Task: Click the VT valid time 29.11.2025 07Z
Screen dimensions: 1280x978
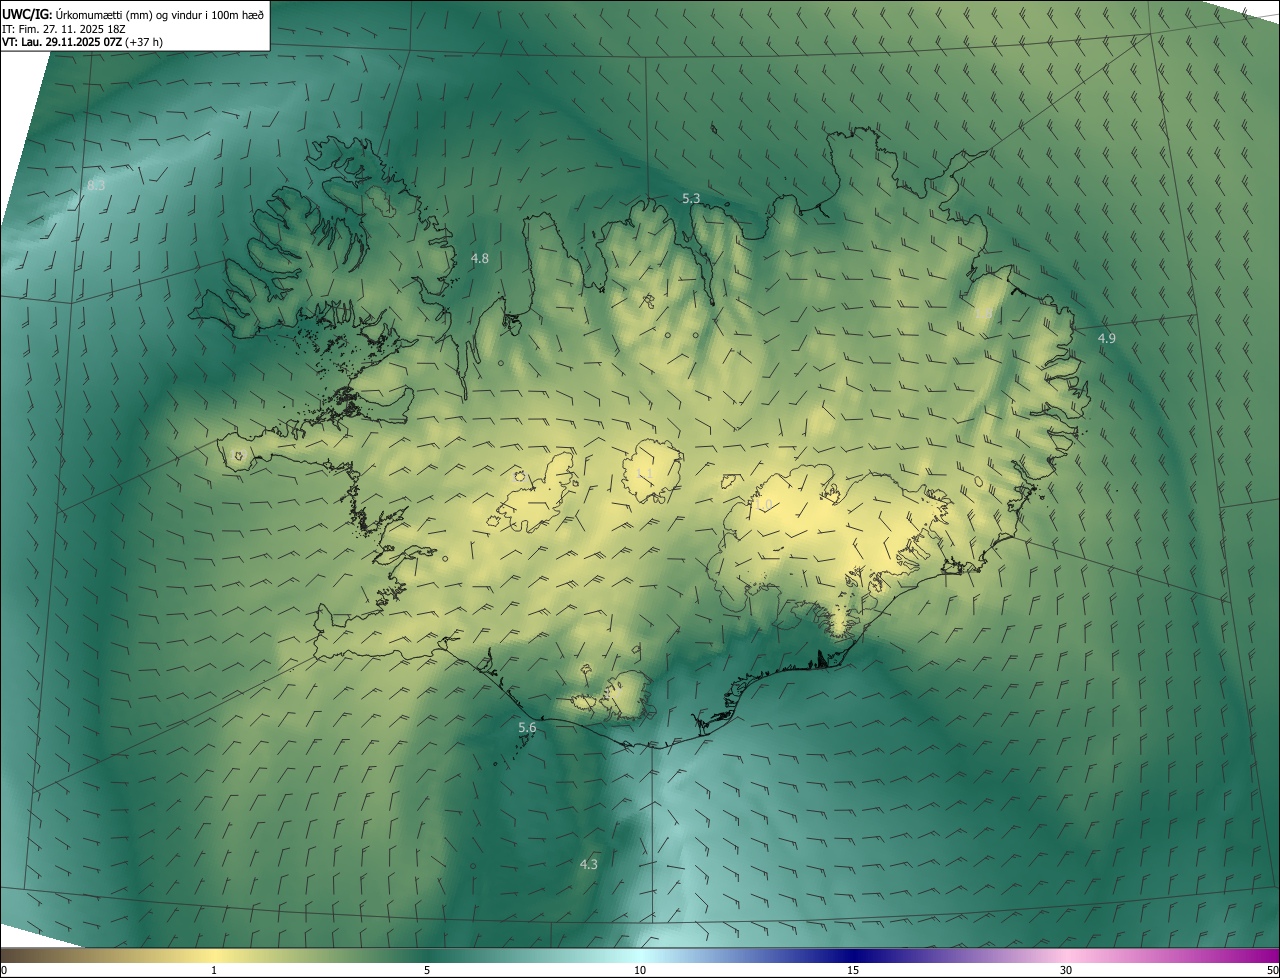Action: pos(82,42)
